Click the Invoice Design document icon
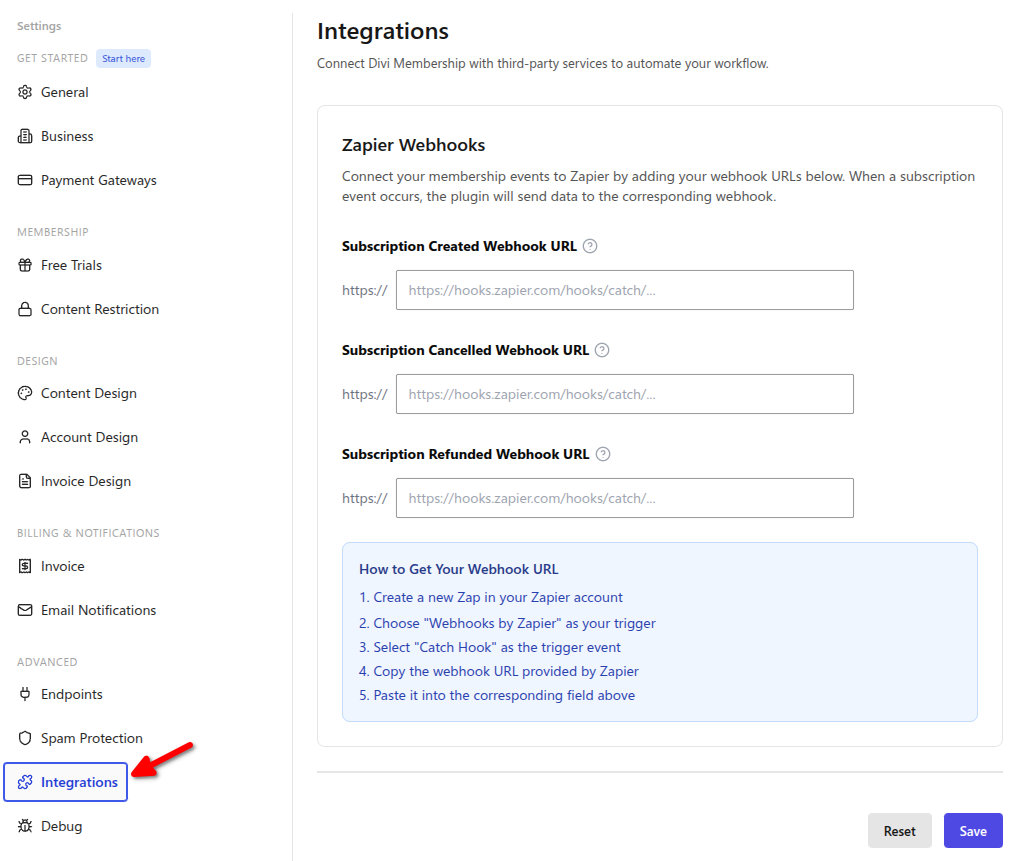The width and height of the screenshot is (1014, 861). click(25, 481)
